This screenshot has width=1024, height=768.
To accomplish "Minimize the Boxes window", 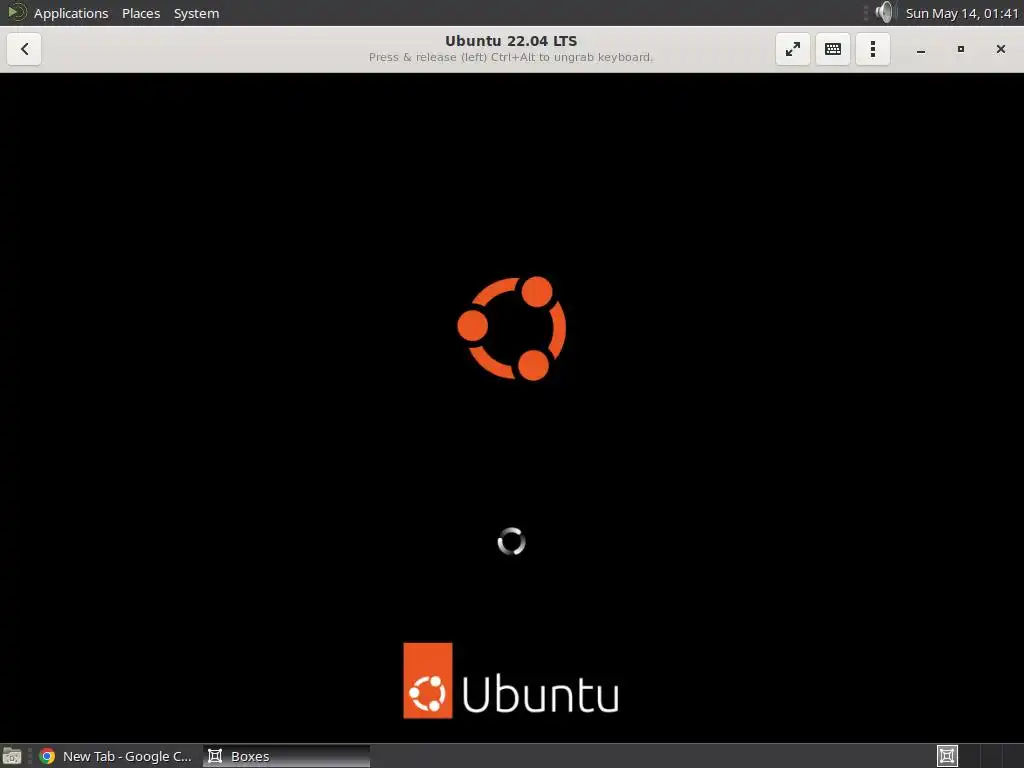I will click(x=921, y=50).
